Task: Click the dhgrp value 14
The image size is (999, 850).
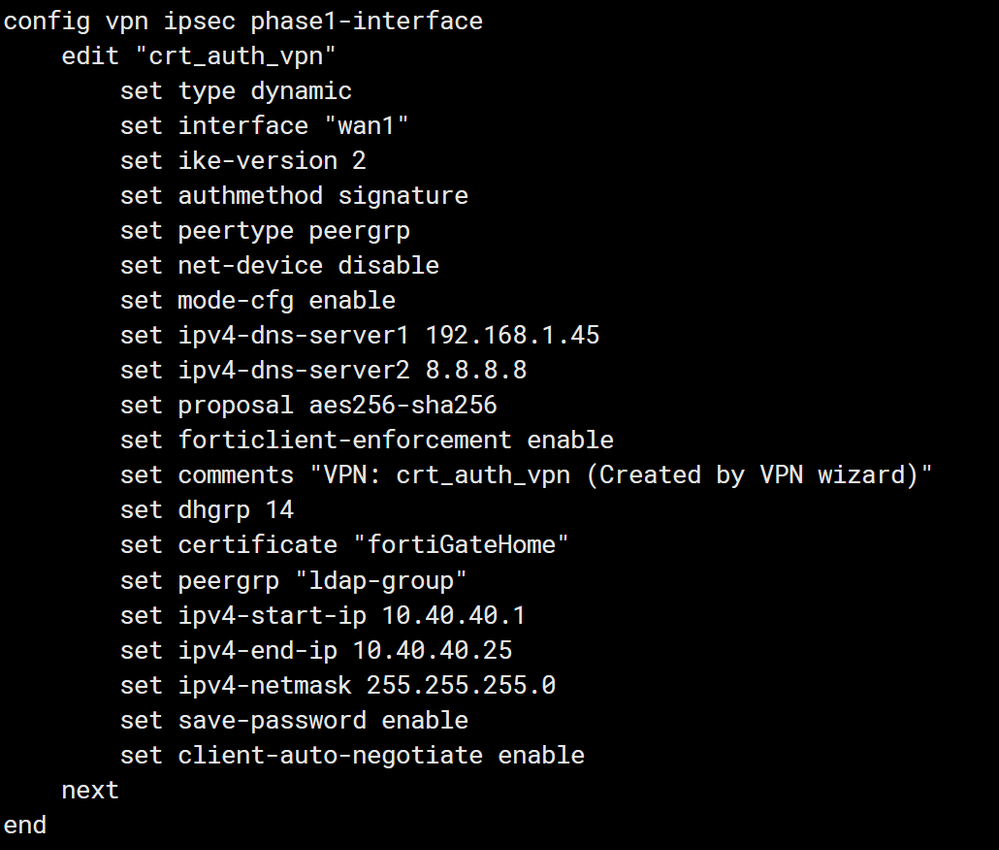Action: pos(279,511)
